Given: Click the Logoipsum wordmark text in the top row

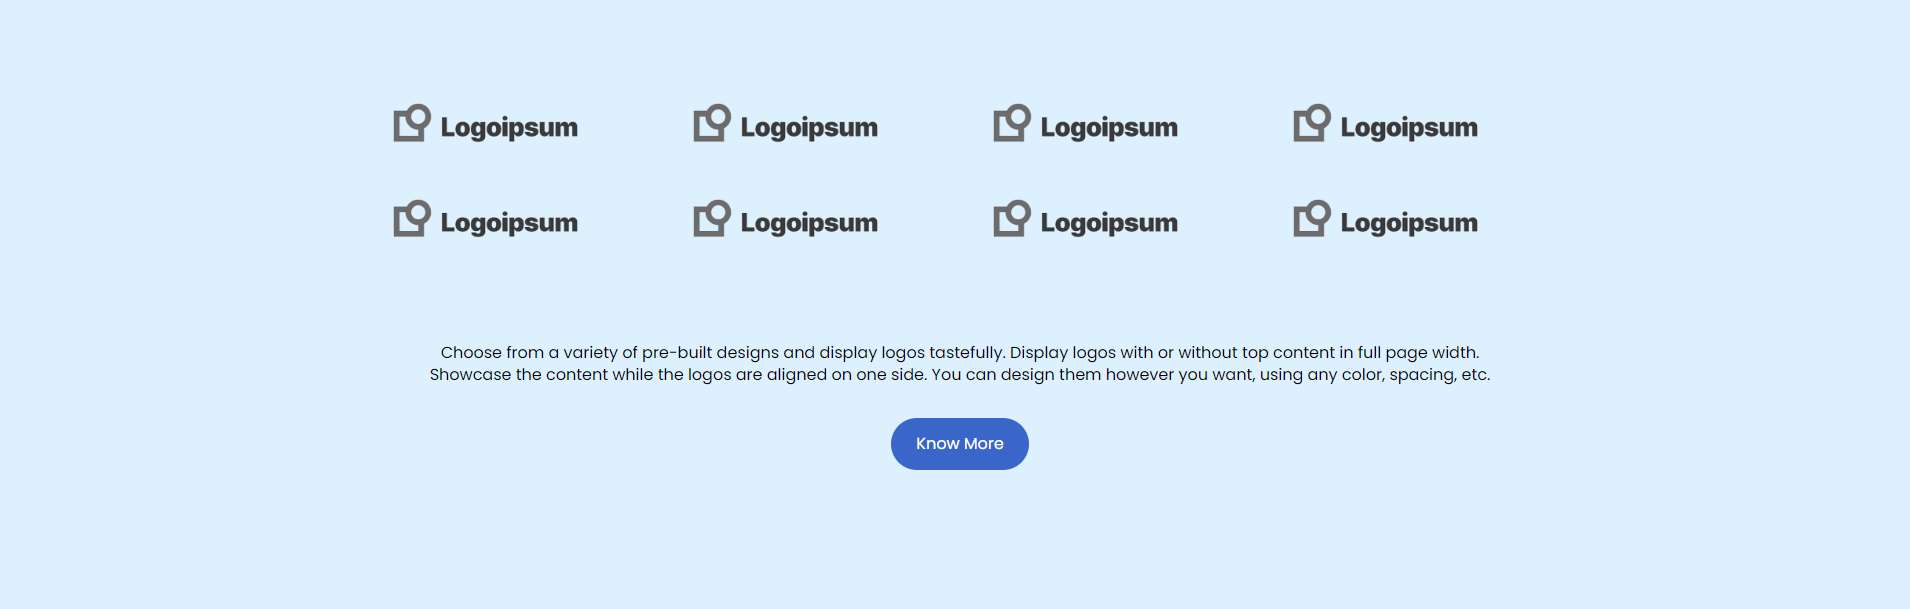Looking at the screenshot, I should pos(509,127).
